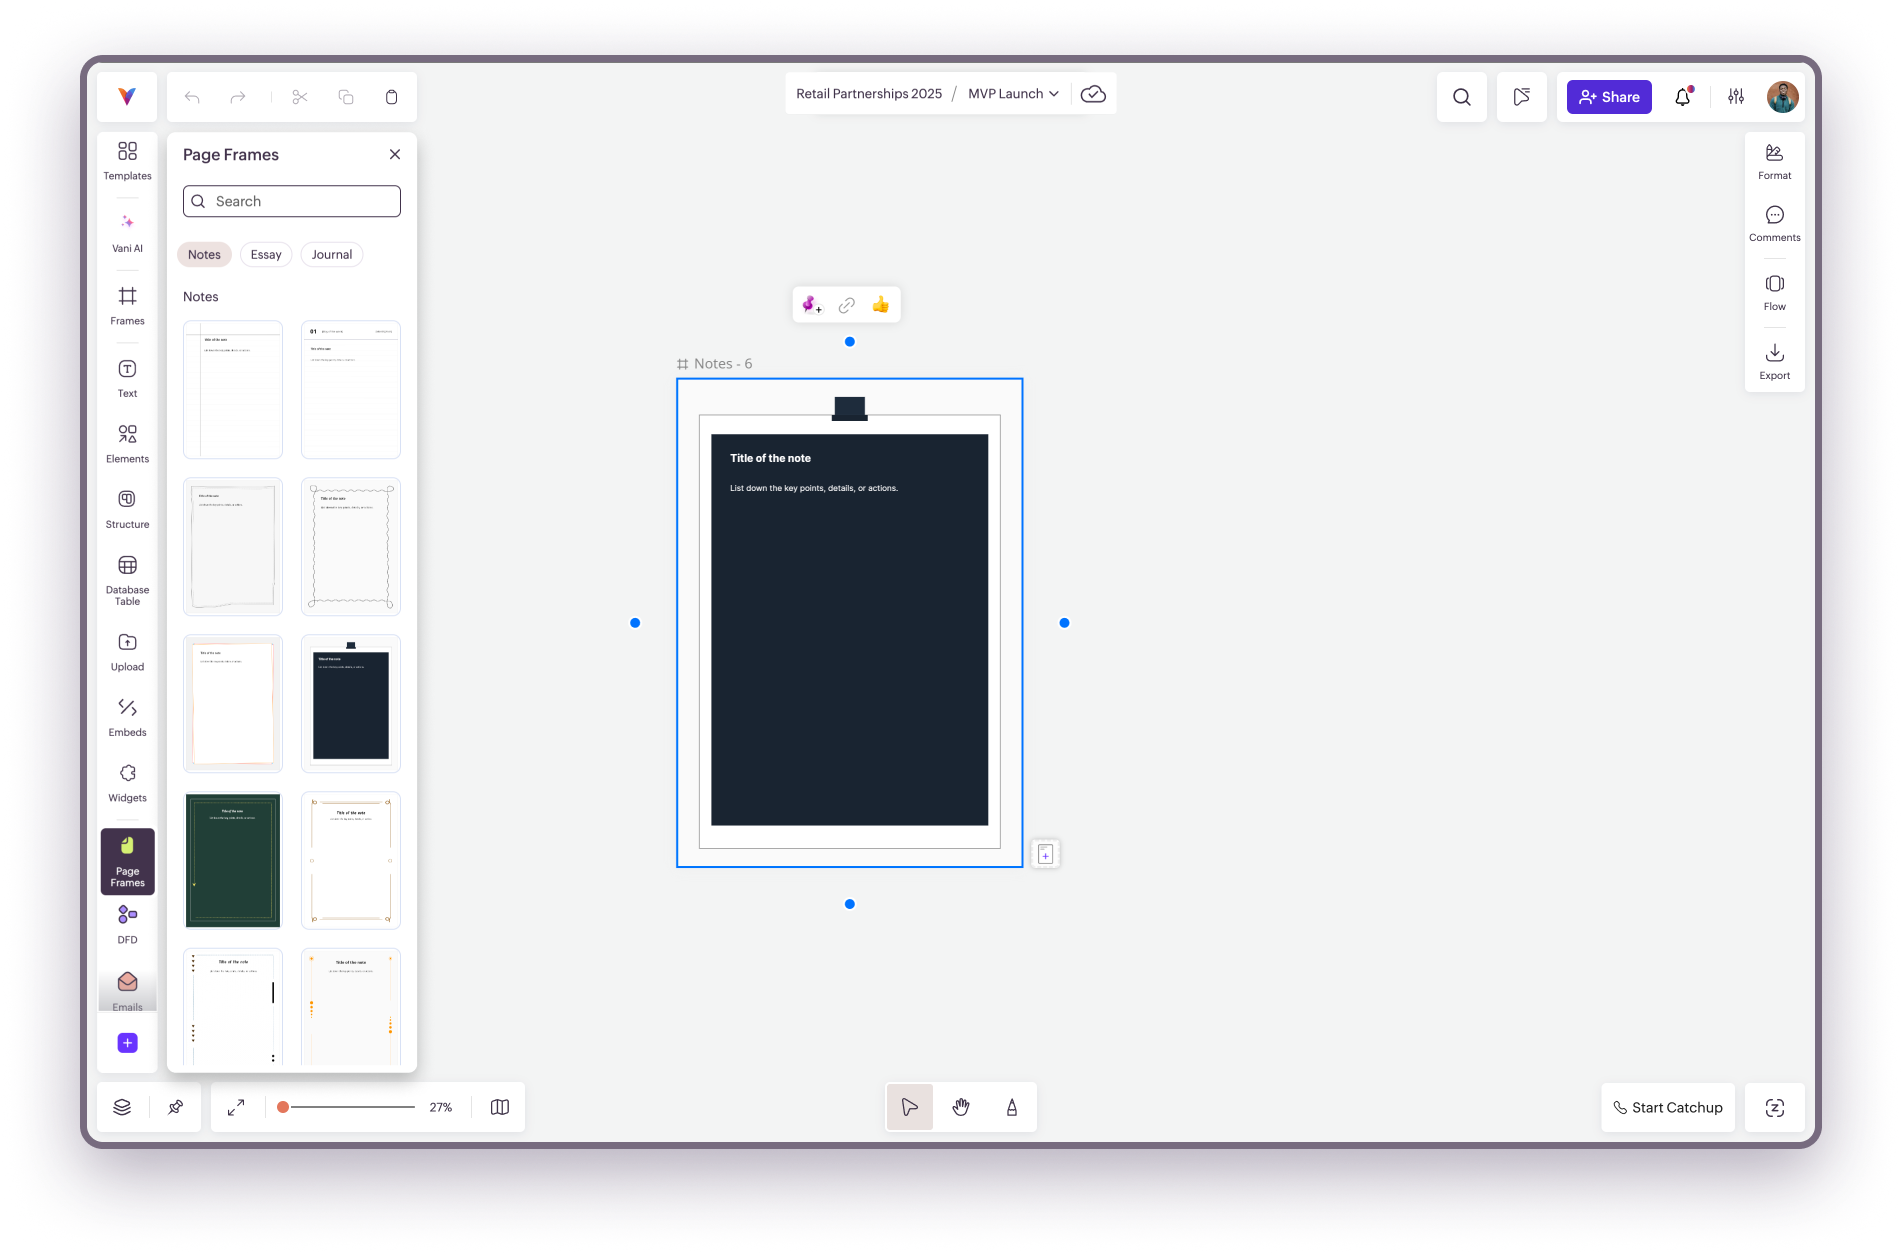Close the Page Frames panel
1902x1254 pixels.
(x=395, y=154)
